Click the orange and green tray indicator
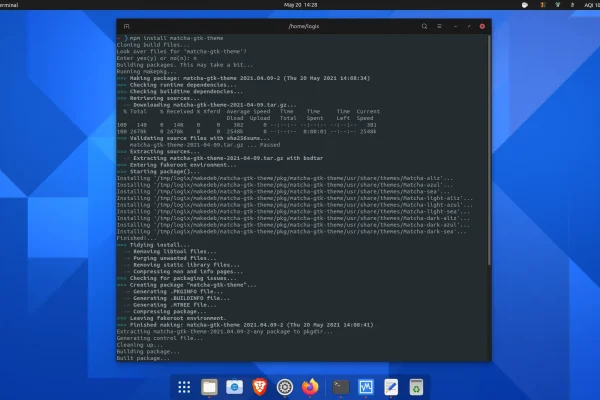Image resolution: width=600 pixels, height=400 pixels. [x=542, y=5]
